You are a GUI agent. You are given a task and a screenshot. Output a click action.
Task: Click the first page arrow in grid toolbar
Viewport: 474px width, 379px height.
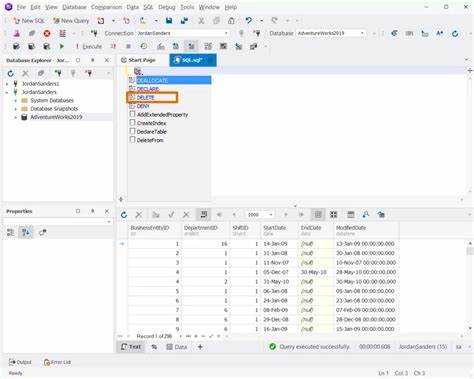click(219, 215)
